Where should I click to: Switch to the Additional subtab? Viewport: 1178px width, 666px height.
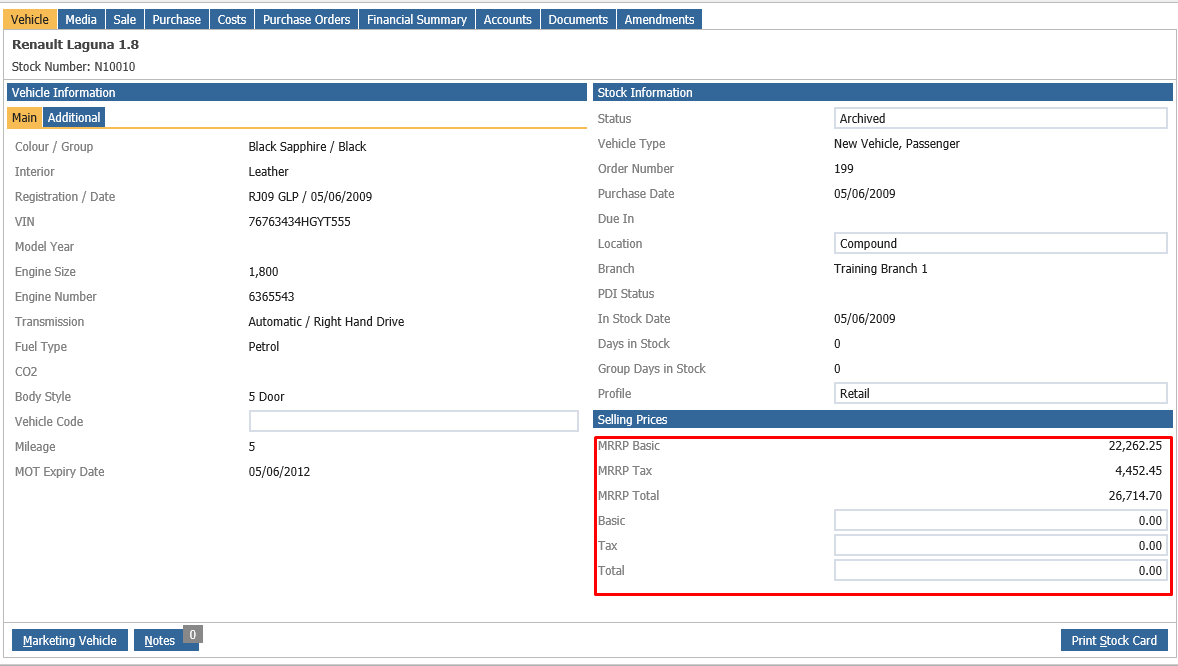click(74, 117)
